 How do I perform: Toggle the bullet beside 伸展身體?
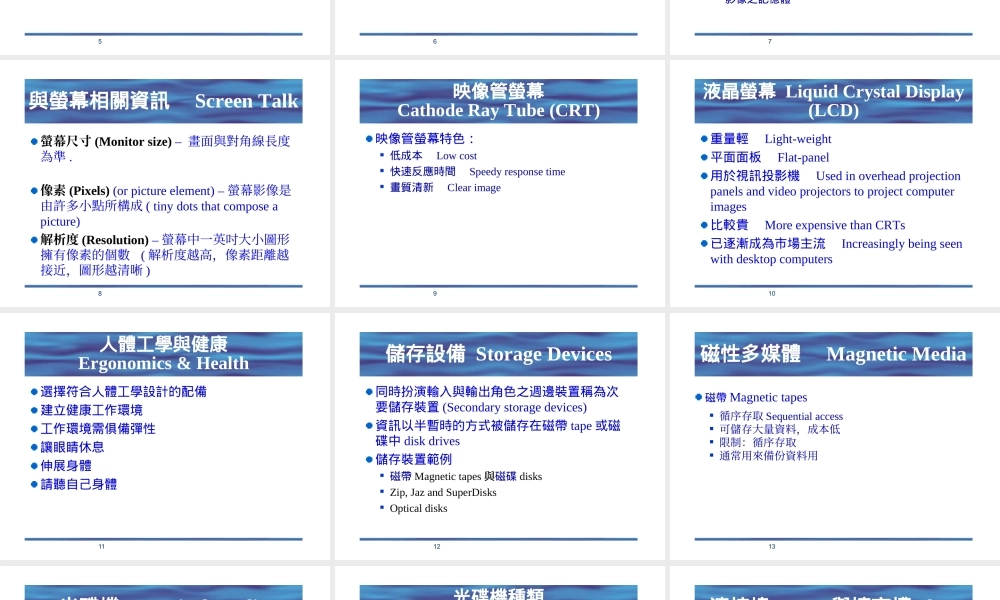[x=32, y=465]
